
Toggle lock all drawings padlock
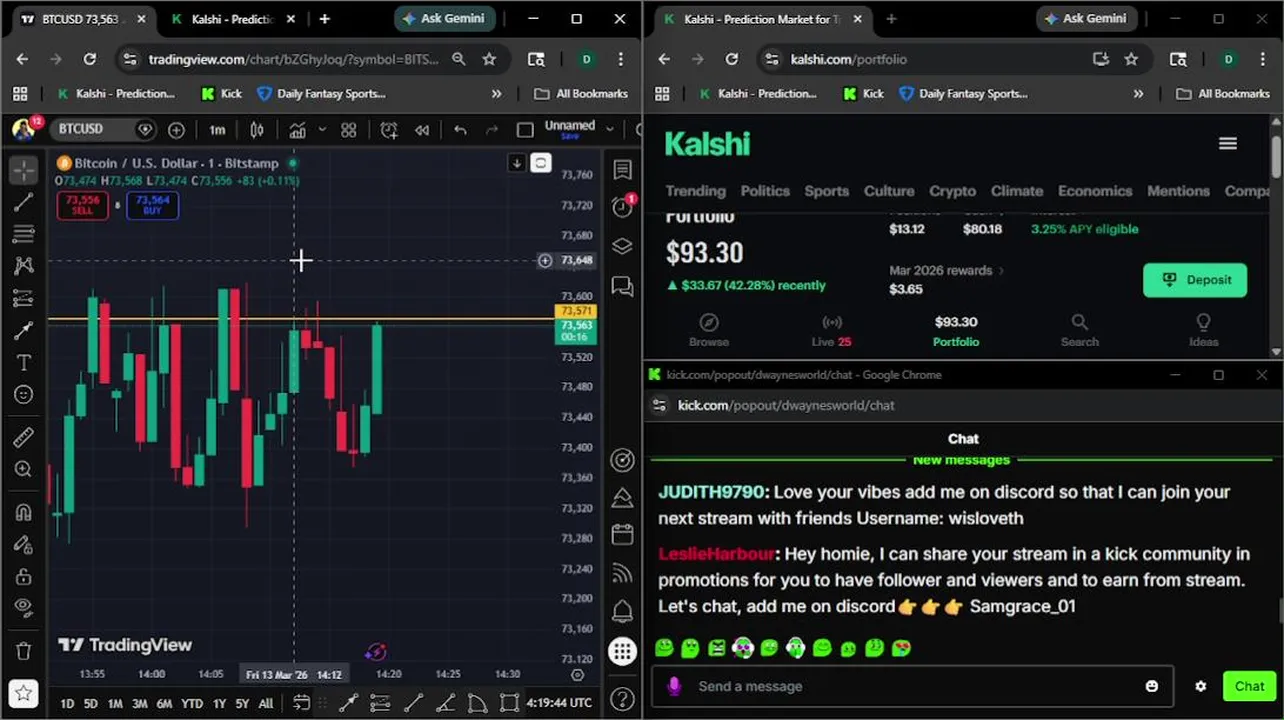(24, 577)
